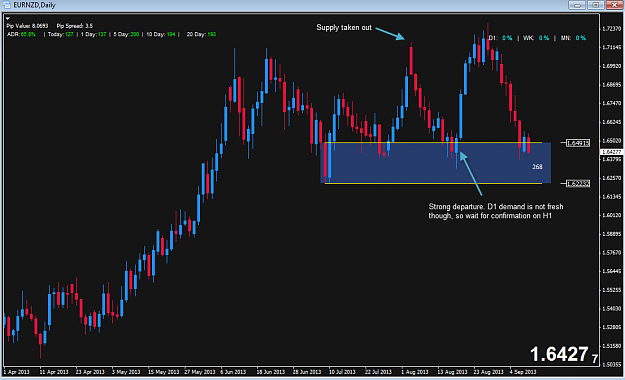Click the '27 May 2013' date label
625x380 pixels.
click(199, 372)
